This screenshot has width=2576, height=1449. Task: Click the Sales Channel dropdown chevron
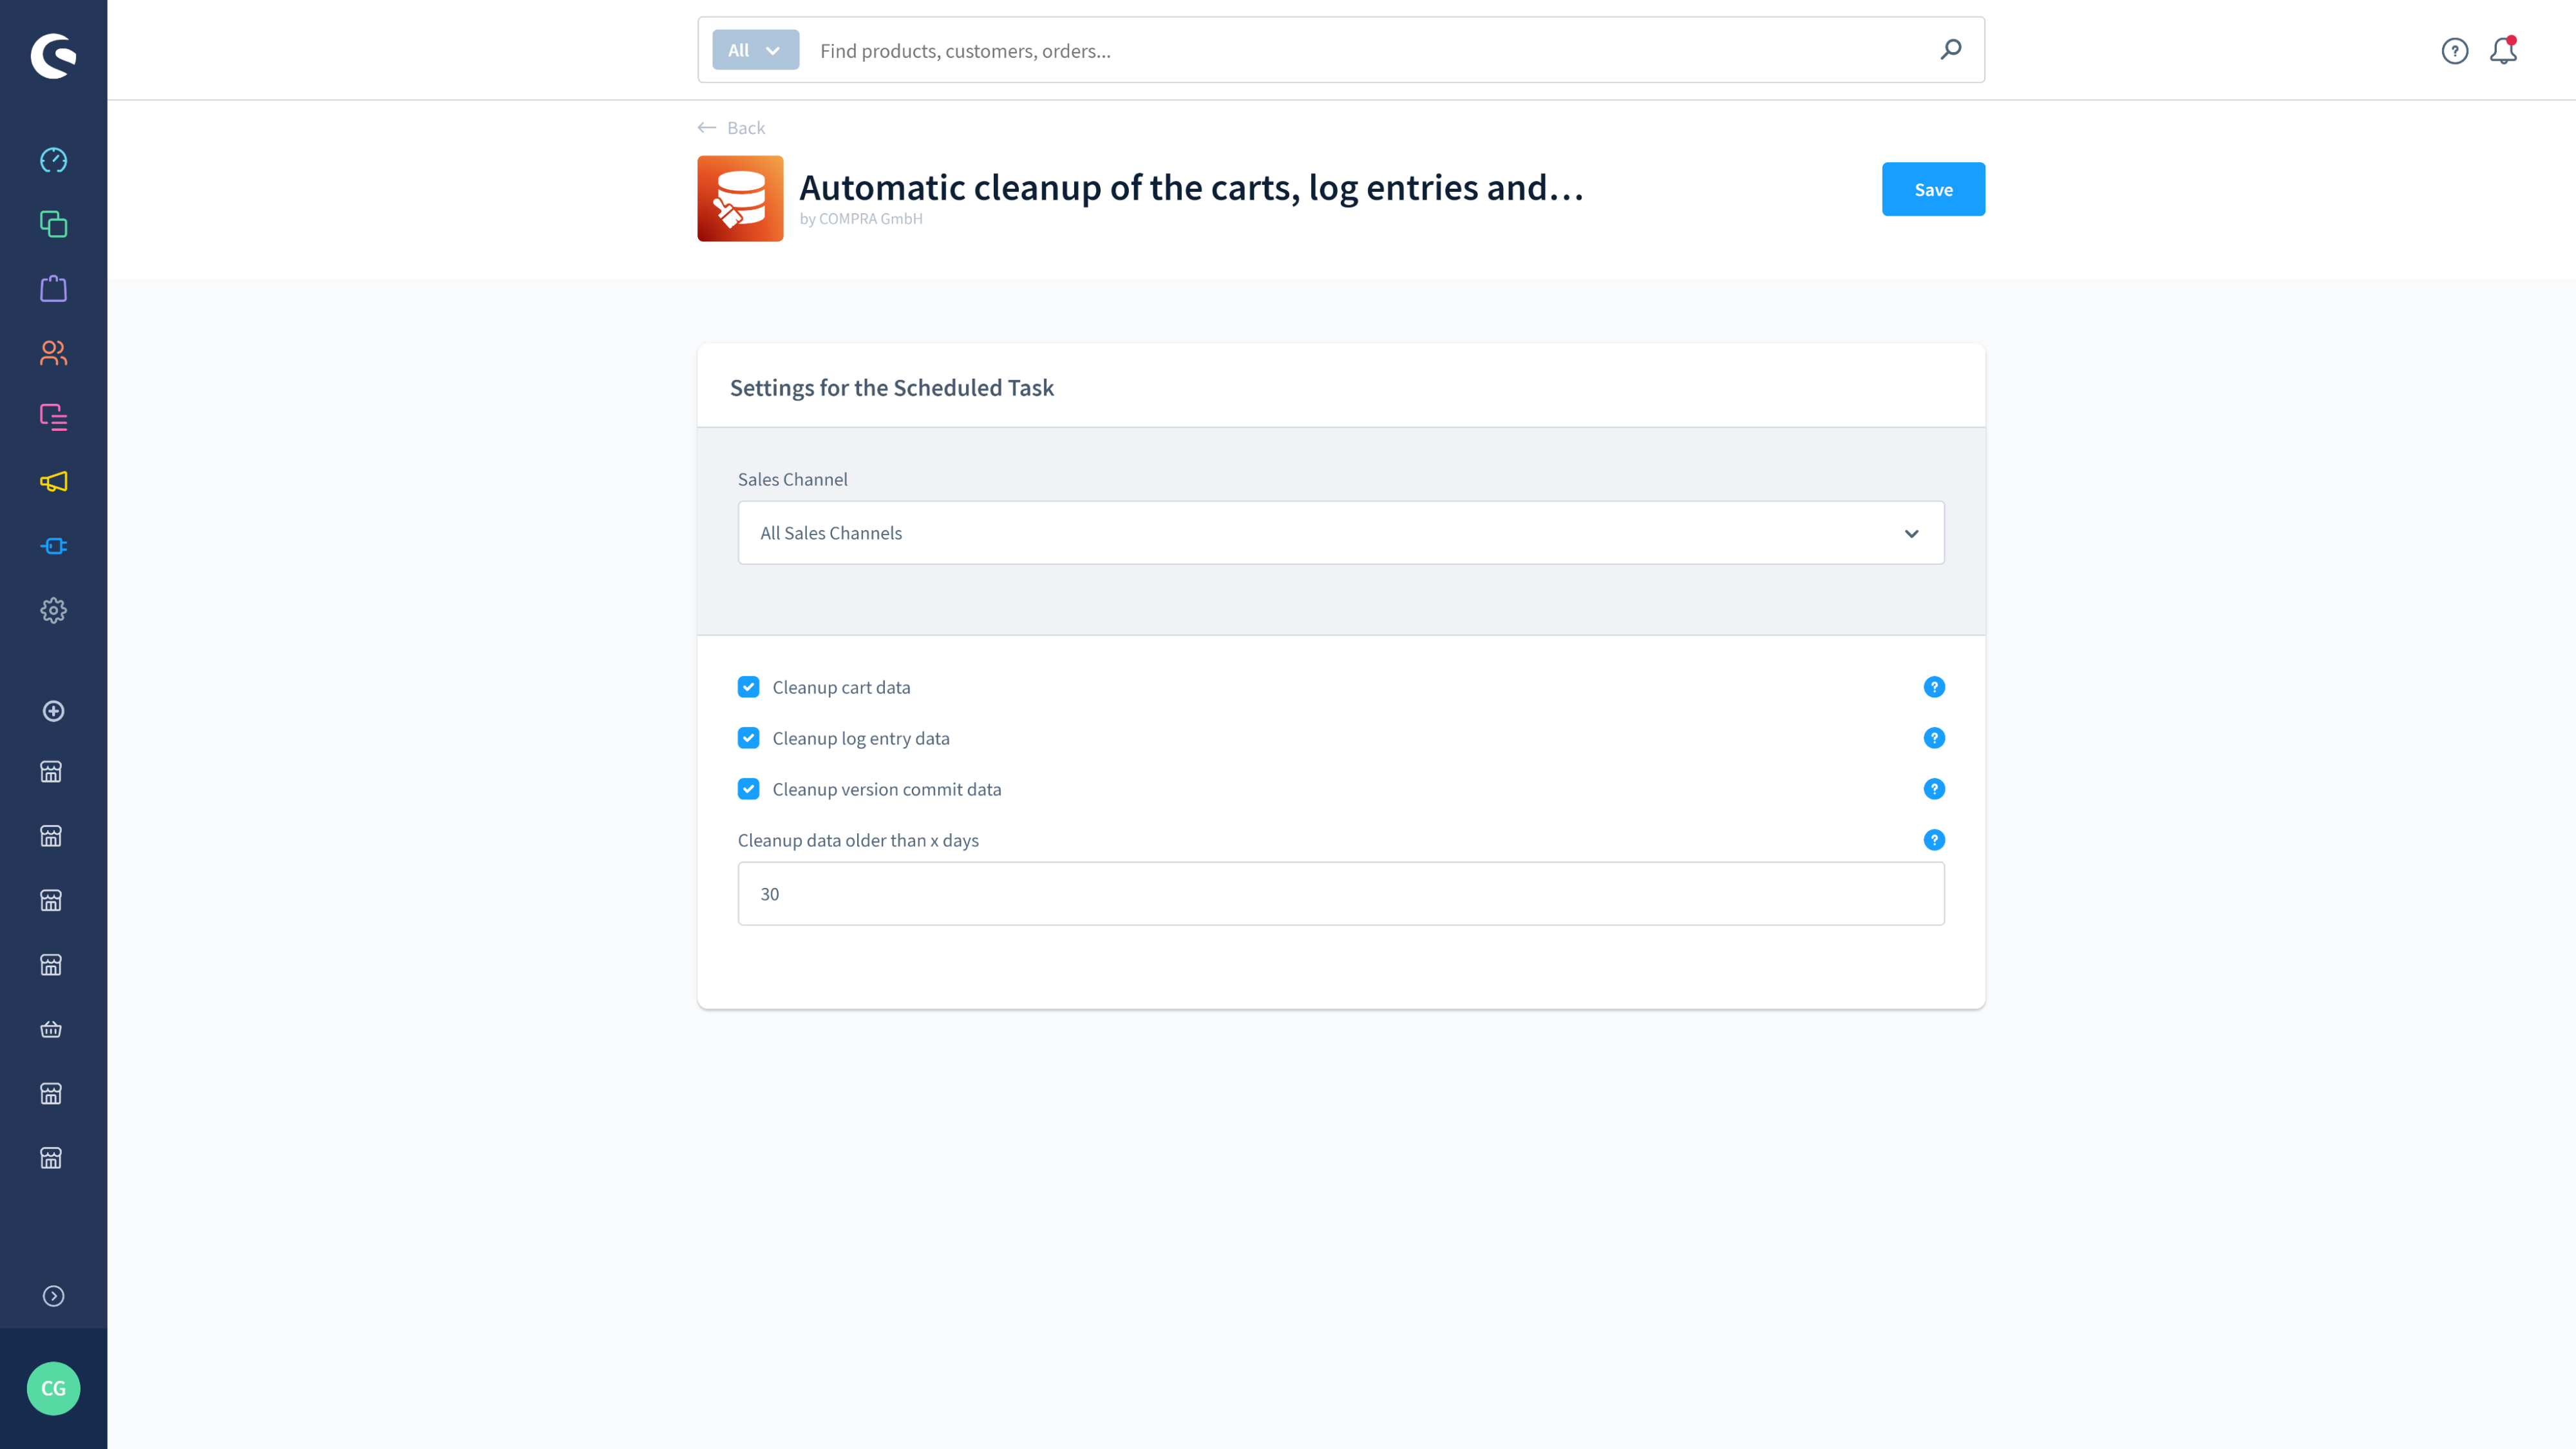coord(1911,534)
